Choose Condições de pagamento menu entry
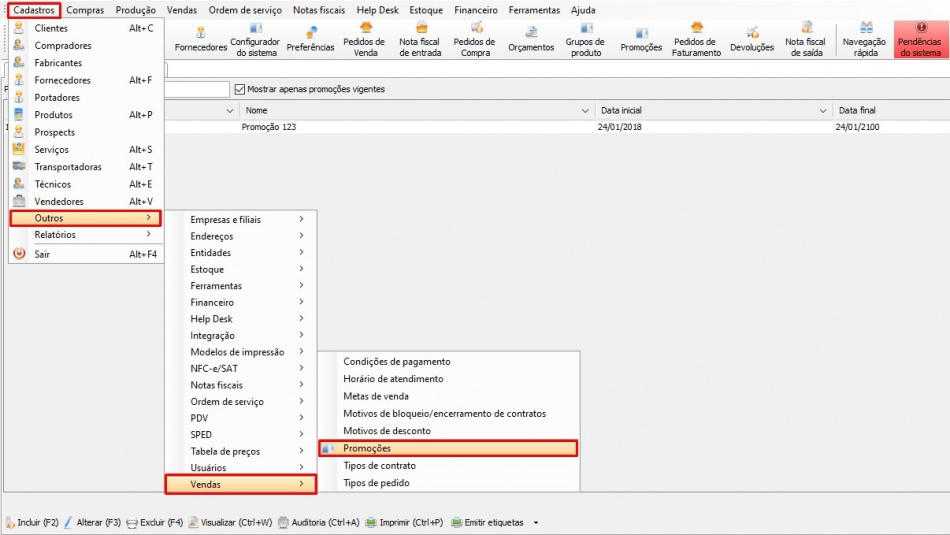950x535 pixels. coord(397,362)
